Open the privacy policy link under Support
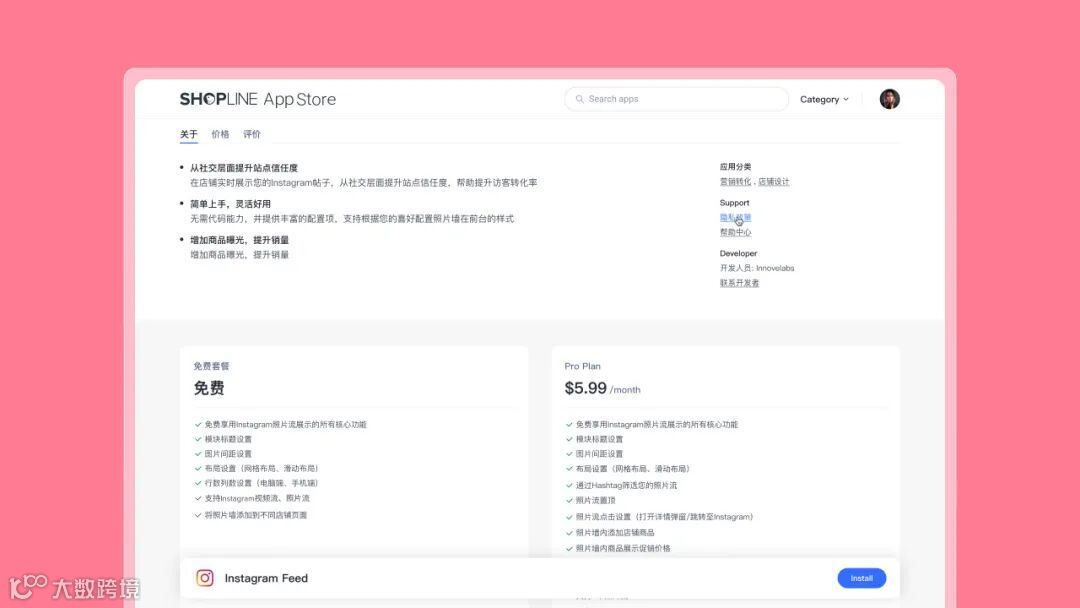The width and height of the screenshot is (1080, 608). click(x=735, y=218)
